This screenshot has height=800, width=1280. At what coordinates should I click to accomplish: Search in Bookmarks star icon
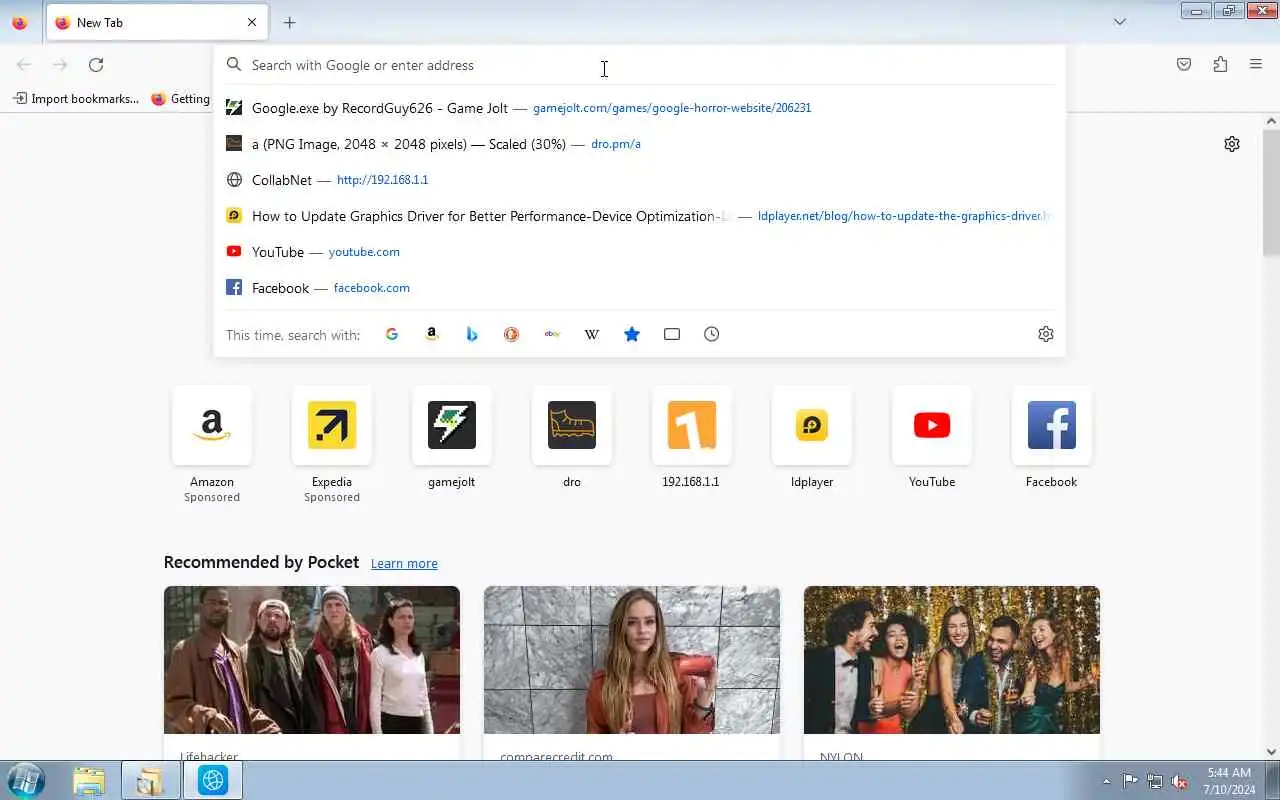(x=632, y=334)
